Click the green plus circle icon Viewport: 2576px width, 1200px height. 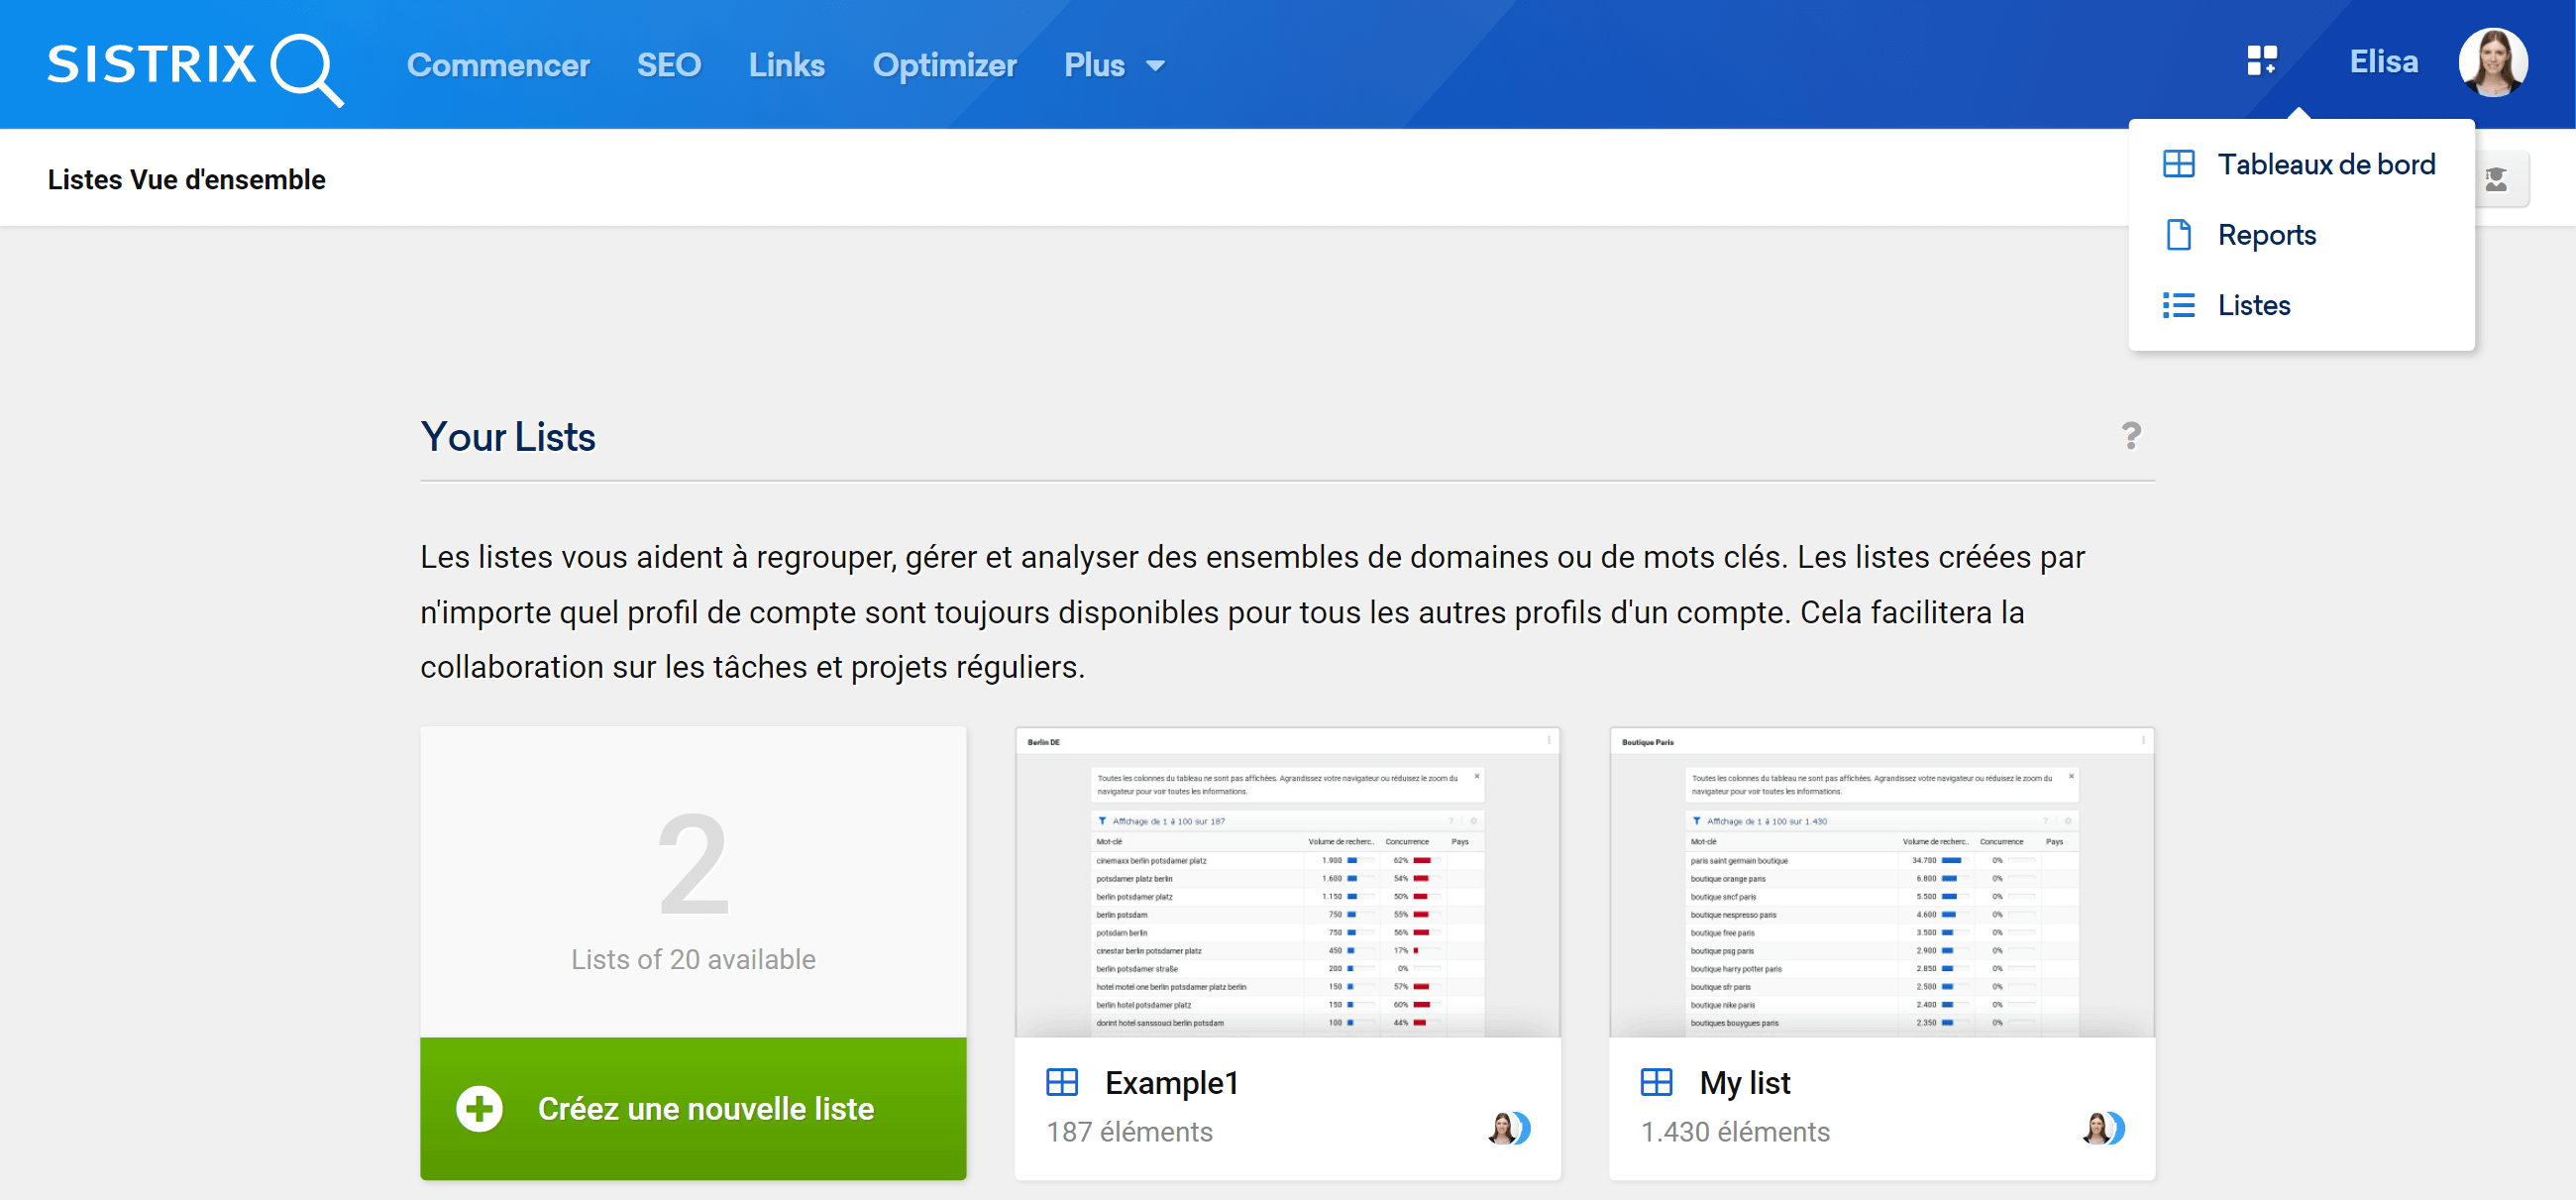[x=479, y=1108]
